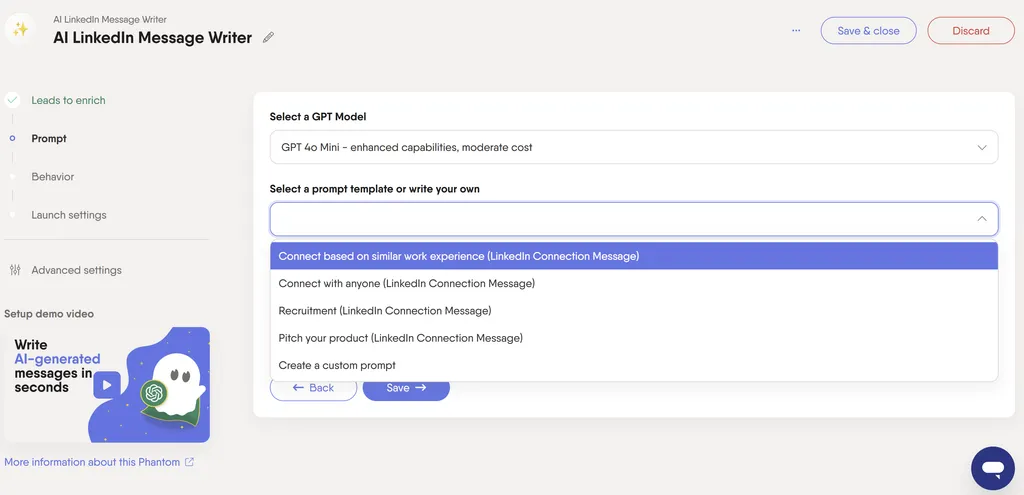Click the Advanced settings sliders icon

(x=16, y=270)
